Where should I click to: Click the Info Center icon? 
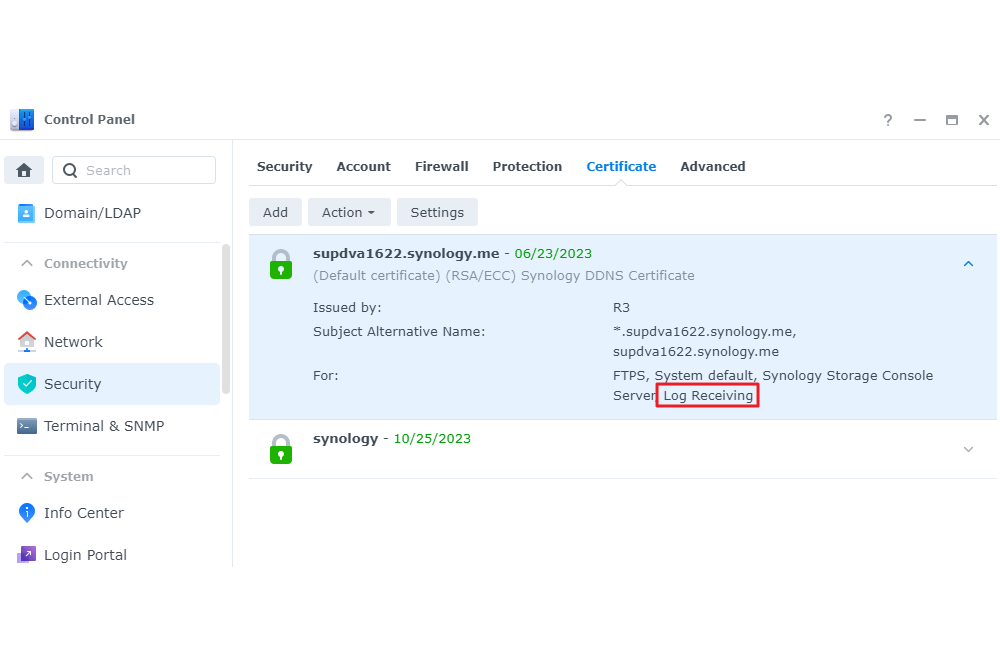pos(27,513)
